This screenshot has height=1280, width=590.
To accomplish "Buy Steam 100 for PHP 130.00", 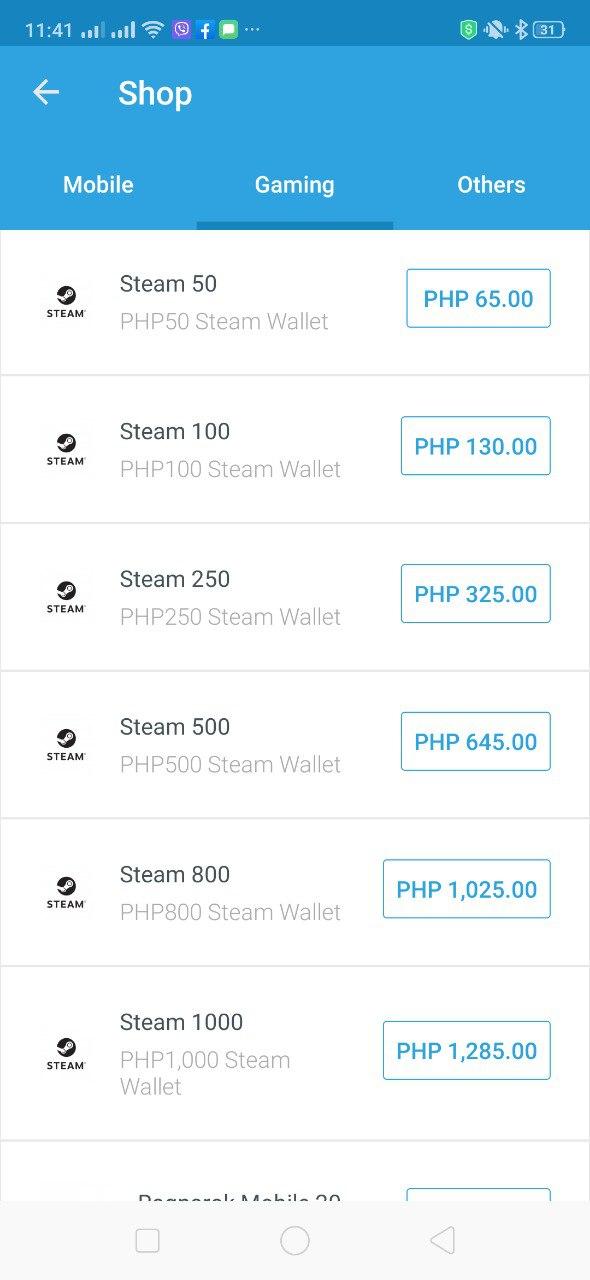I will click(475, 446).
